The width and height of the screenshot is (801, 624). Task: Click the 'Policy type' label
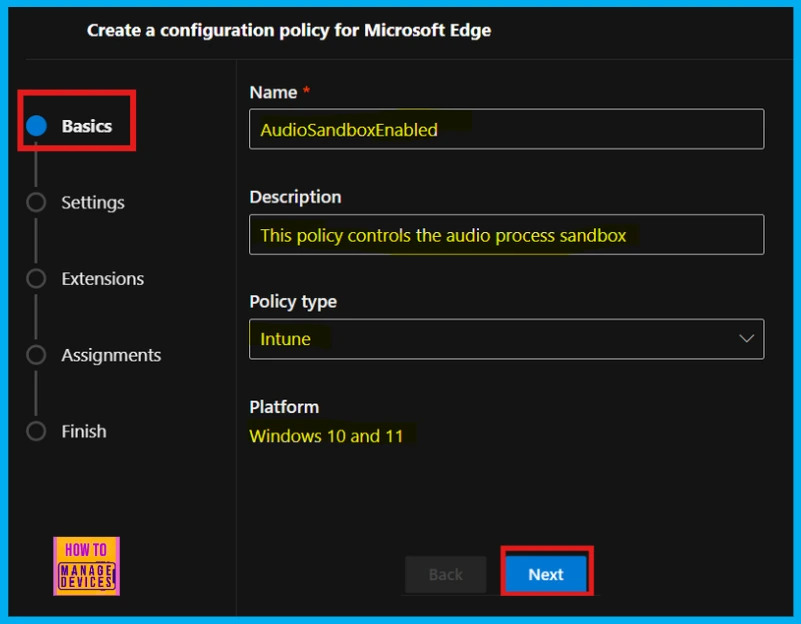pyautogui.click(x=293, y=301)
